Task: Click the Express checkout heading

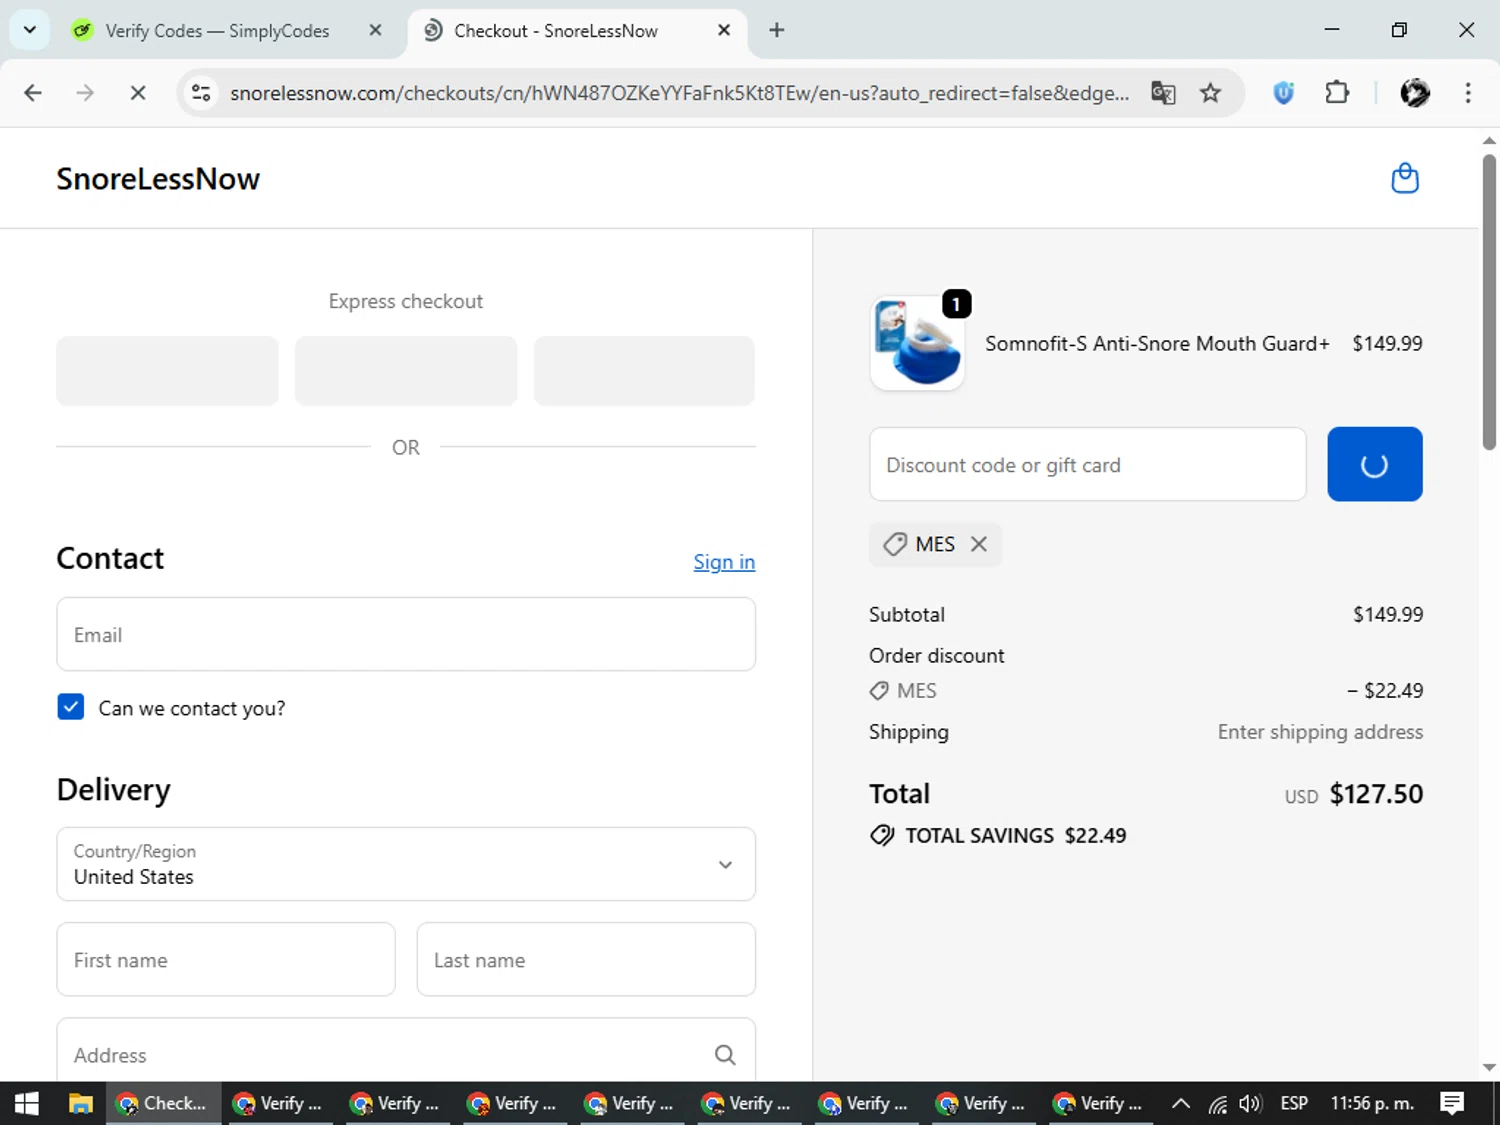Action: tap(406, 301)
